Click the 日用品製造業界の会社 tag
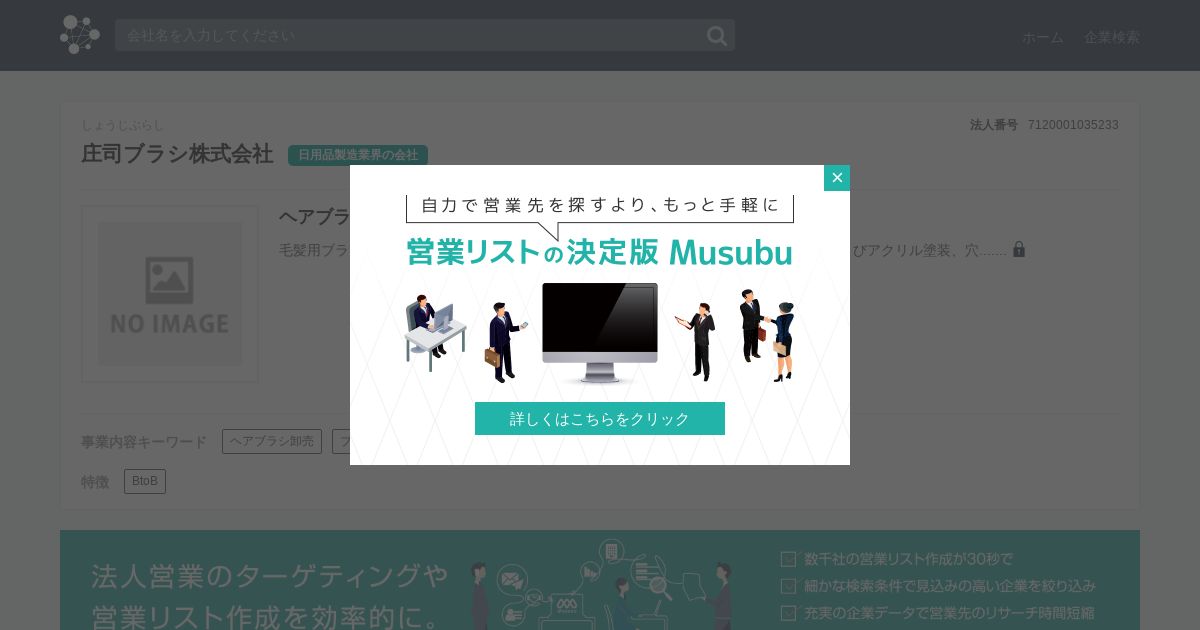Image resolution: width=1200 pixels, height=630 pixels. [358, 155]
